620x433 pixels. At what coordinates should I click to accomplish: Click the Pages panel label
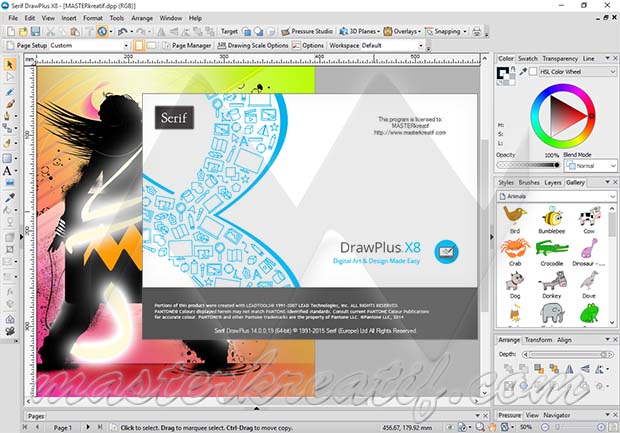pyautogui.click(x=36, y=416)
